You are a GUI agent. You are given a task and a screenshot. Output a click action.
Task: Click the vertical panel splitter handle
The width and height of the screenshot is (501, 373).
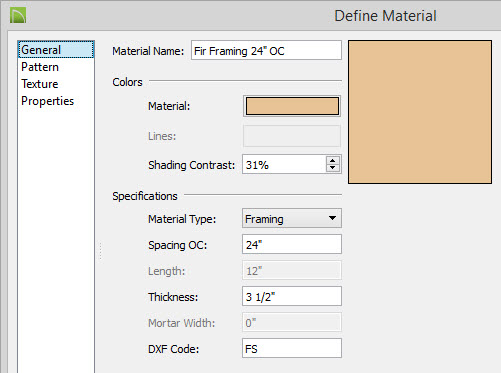click(x=100, y=251)
